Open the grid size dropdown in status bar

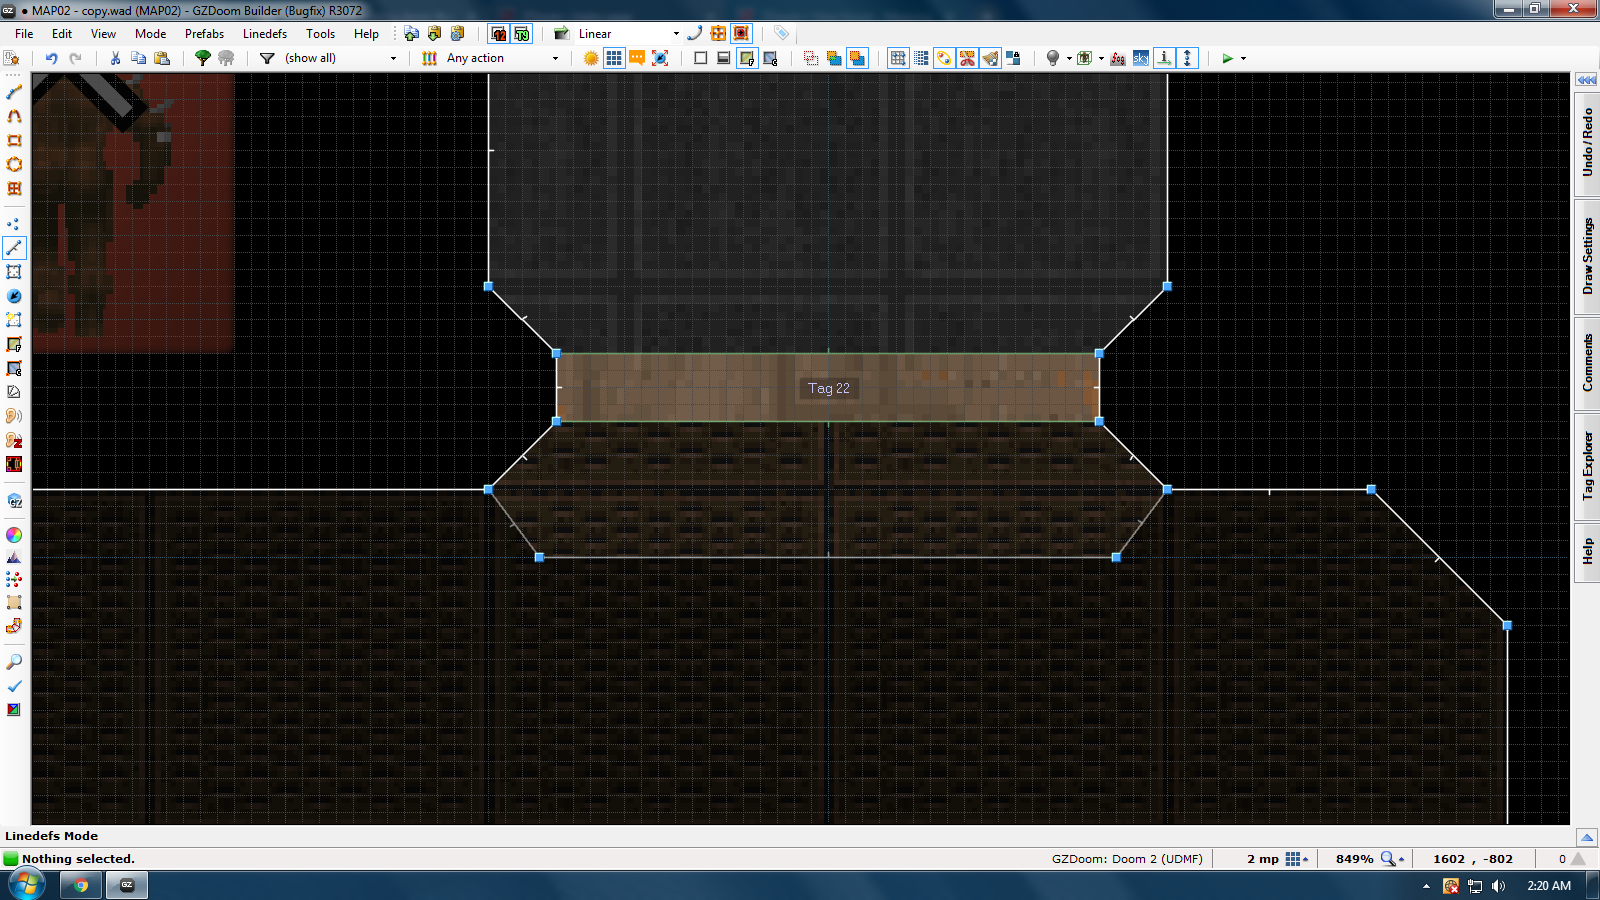point(1297,859)
